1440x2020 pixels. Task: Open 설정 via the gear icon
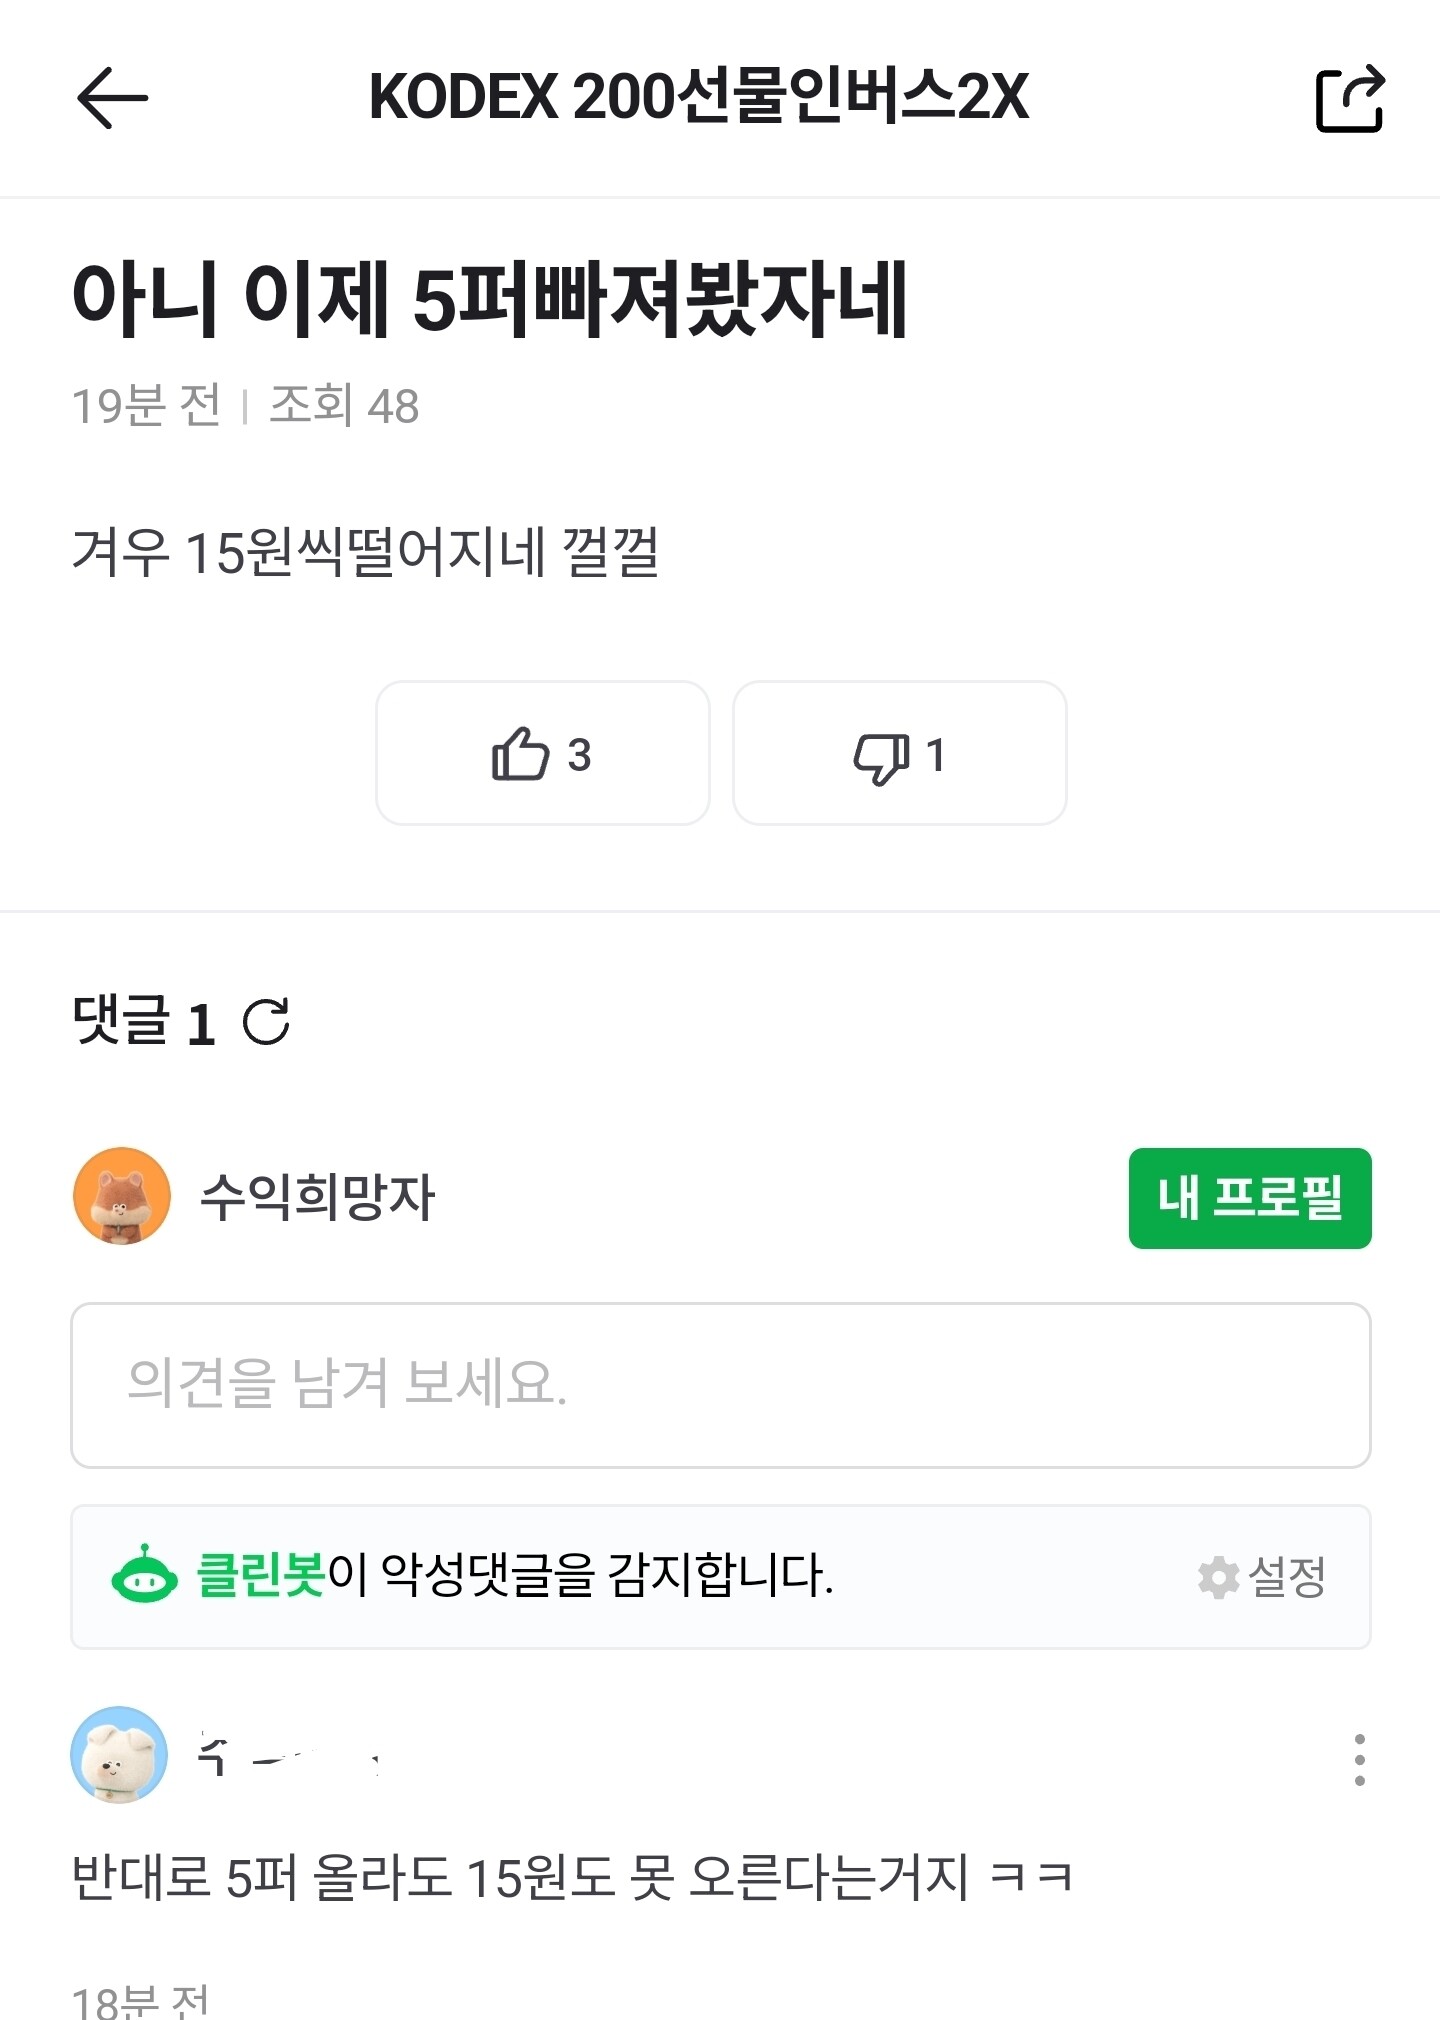click(x=1218, y=1577)
